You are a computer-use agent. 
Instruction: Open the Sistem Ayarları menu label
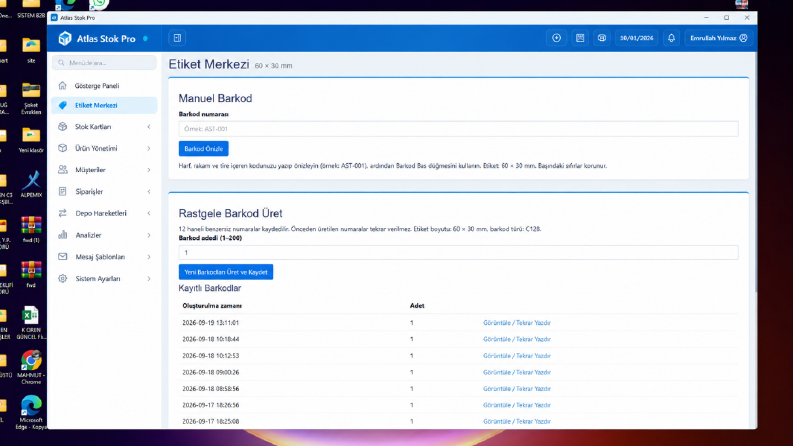click(x=98, y=279)
